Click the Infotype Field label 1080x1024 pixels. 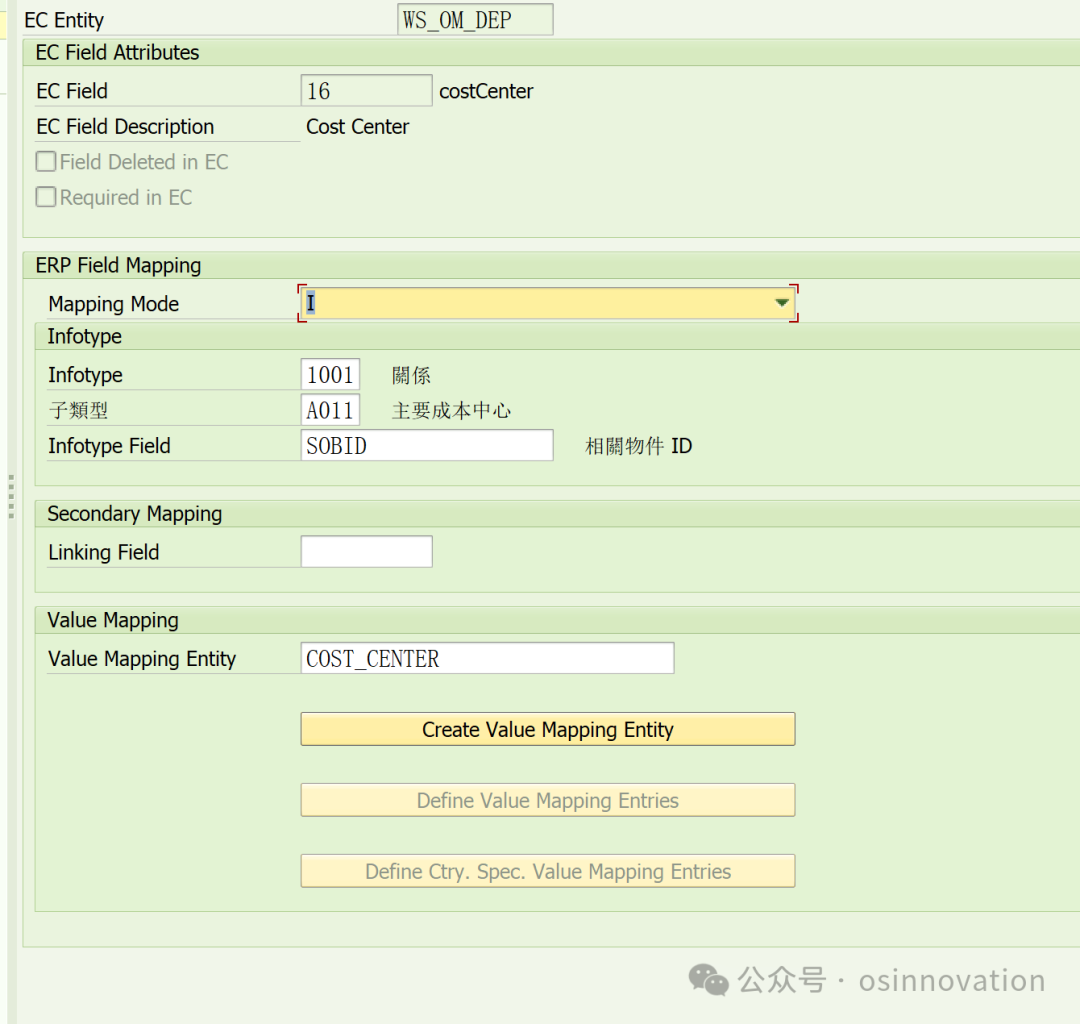click(109, 446)
